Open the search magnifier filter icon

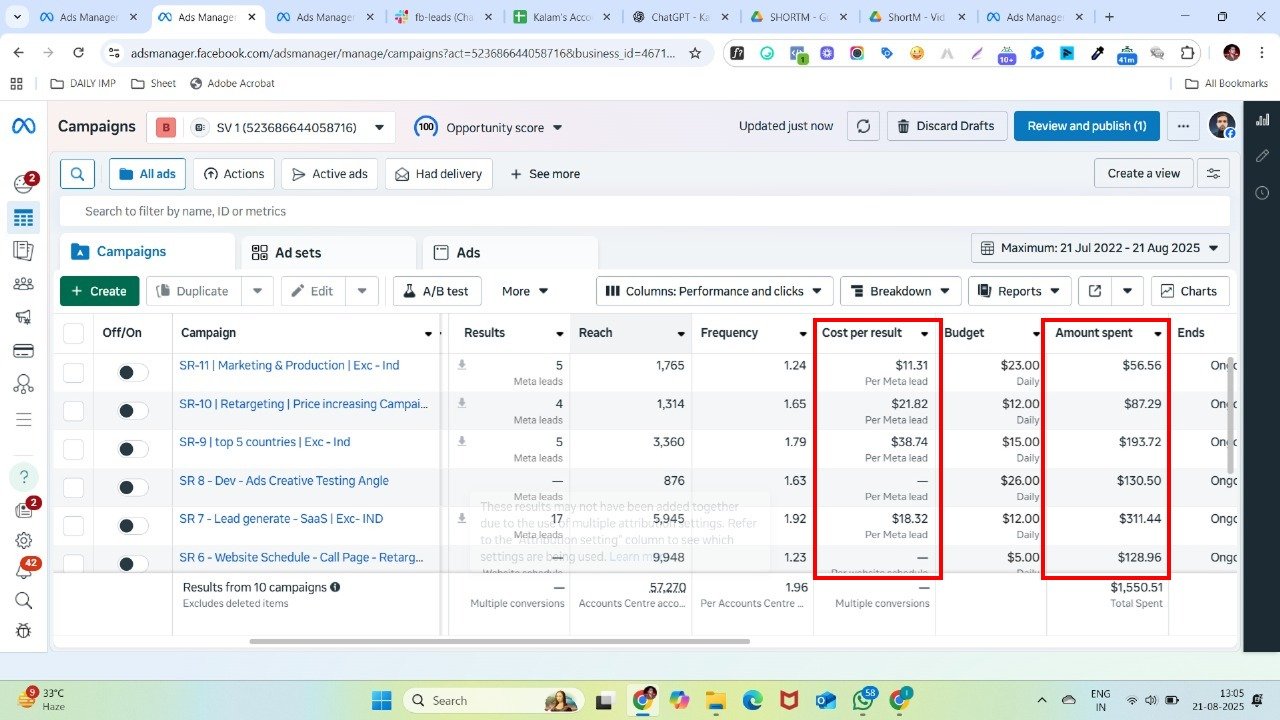point(77,174)
